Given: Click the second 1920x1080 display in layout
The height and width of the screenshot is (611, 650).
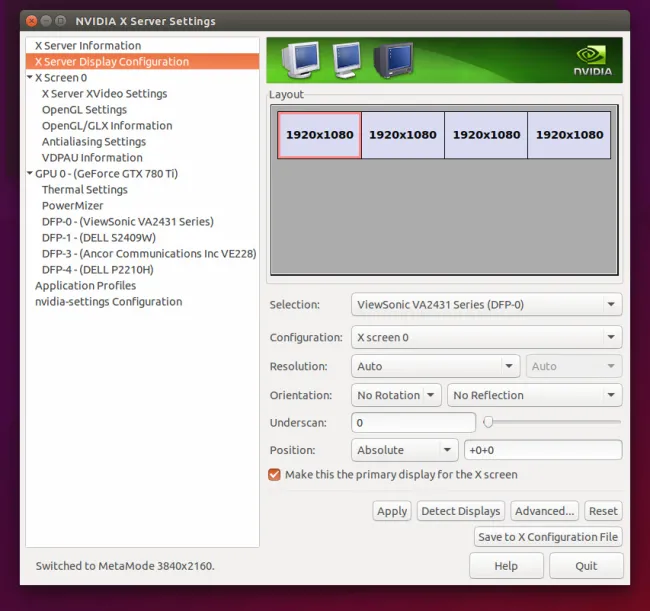Looking at the screenshot, I should 403,135.
